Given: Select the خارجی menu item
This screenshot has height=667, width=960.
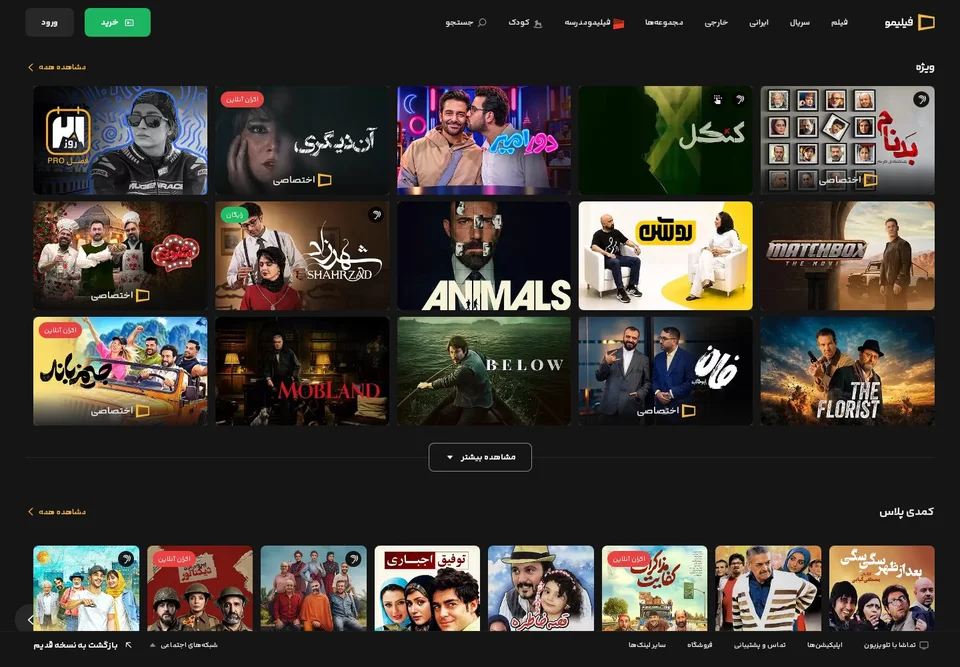Looking at the screenshot, I should [x=716, y=23].
